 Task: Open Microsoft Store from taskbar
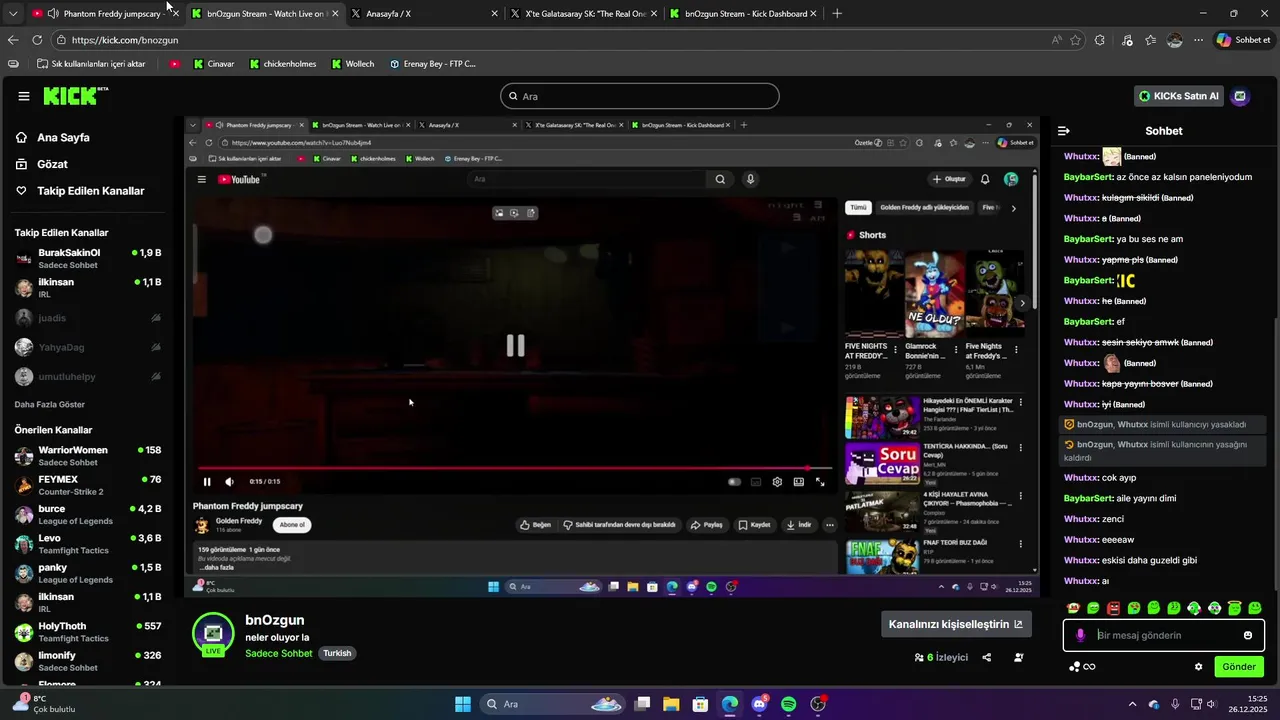[x=701, y=704]
